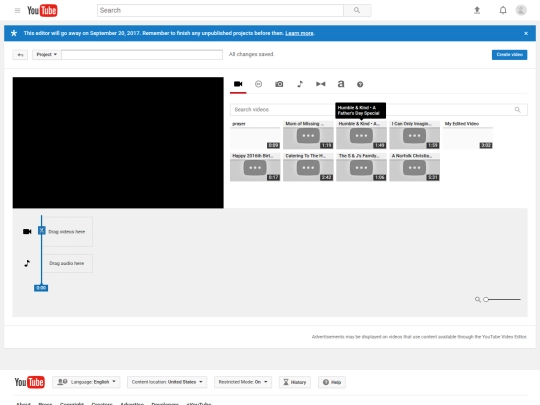Viewport: 540px width, 405px height.
Task: Open the Project dropdown
Action: pyautogui.click(x=47, y=54)
